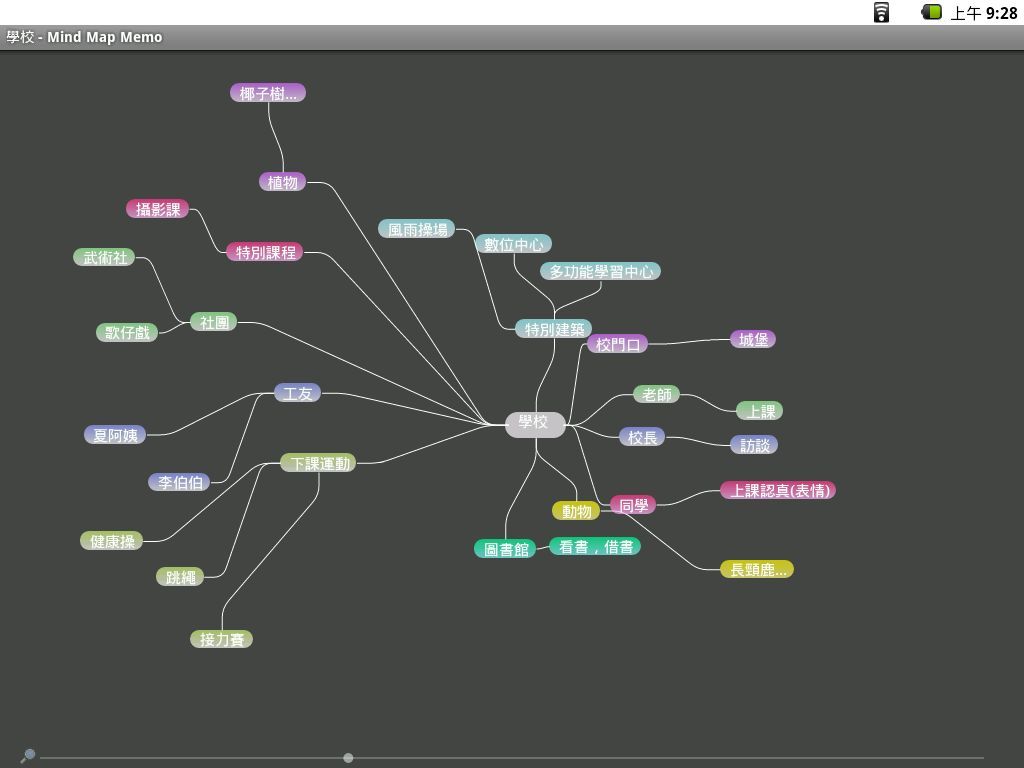Click the battery status icon

[931, 12]
